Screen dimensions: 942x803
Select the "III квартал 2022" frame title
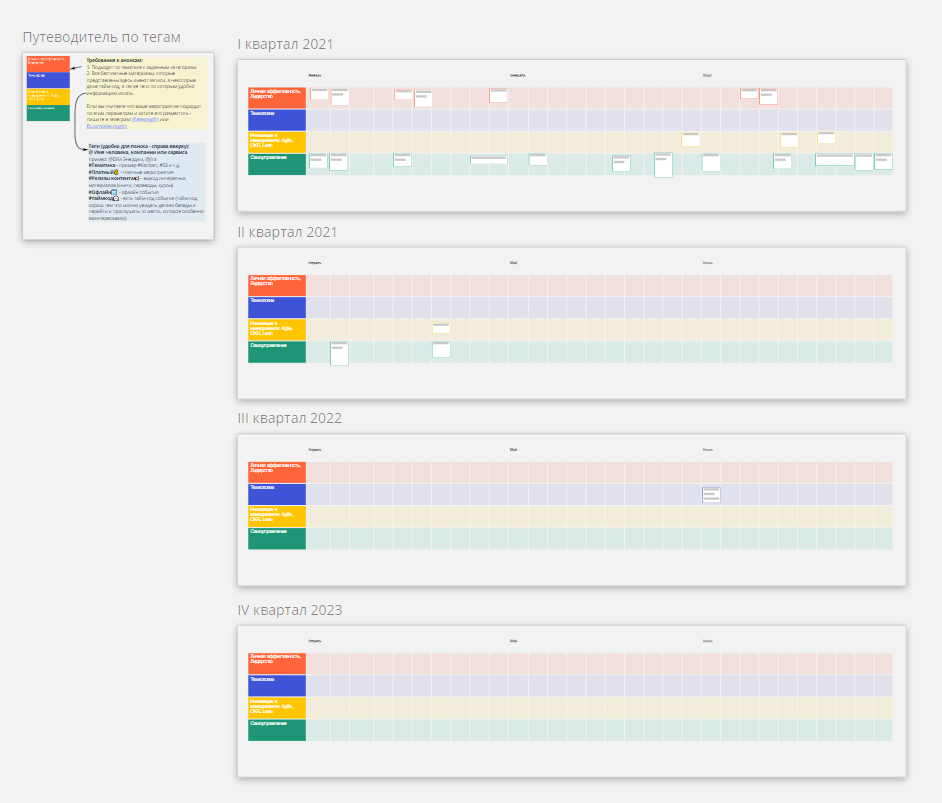tap(289, 418)
